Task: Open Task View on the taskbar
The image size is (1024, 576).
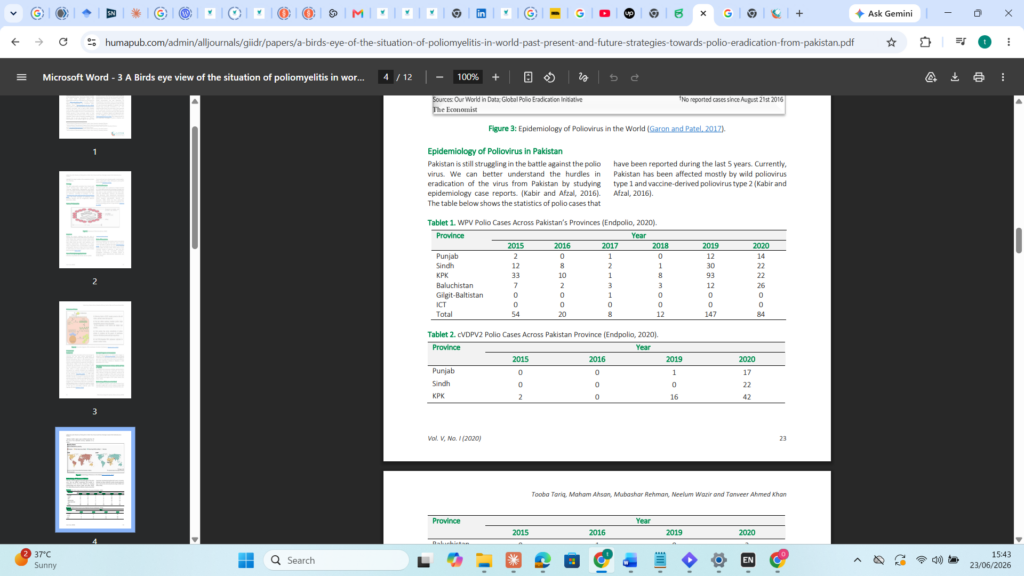Action: coord(424,560)
